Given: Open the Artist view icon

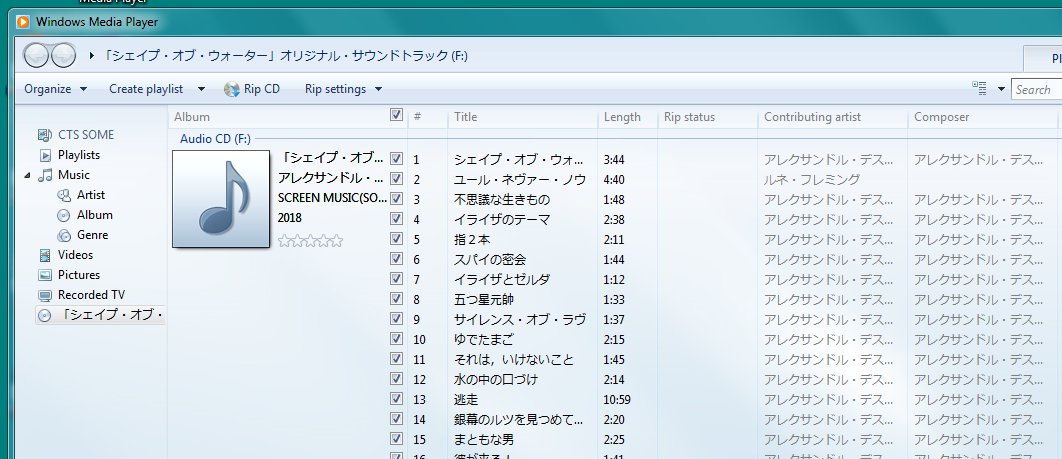Looking at the screenshot, I should tap(64, 195).
